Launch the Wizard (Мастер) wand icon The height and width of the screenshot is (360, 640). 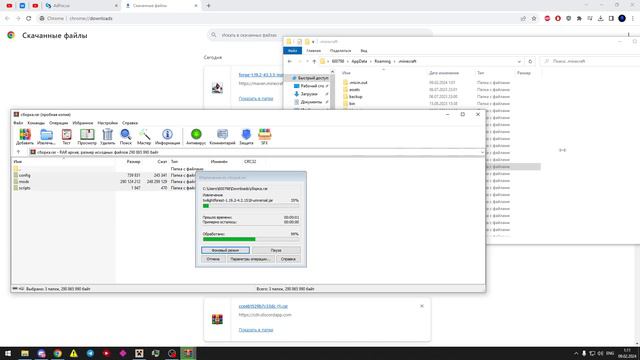[144, 137]
